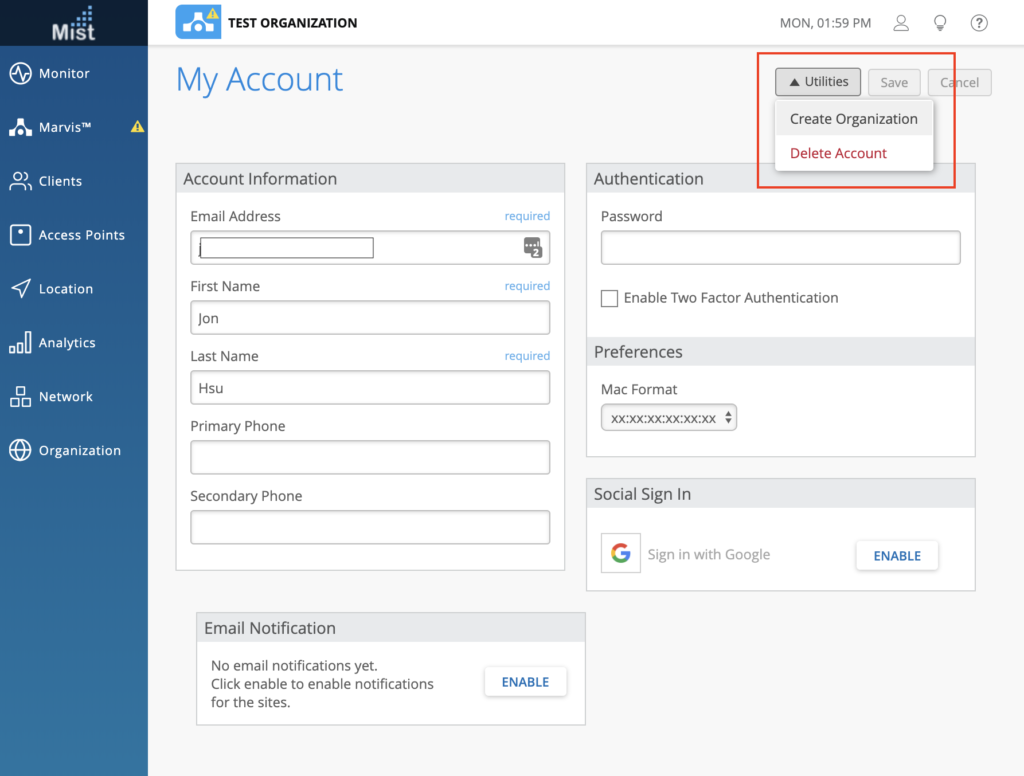Click the Primary Phone input field
Screen dimensions: 1024x776
370,457
